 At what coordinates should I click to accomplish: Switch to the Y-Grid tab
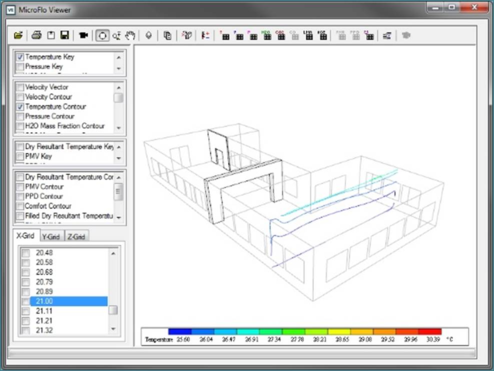(51, 236)
